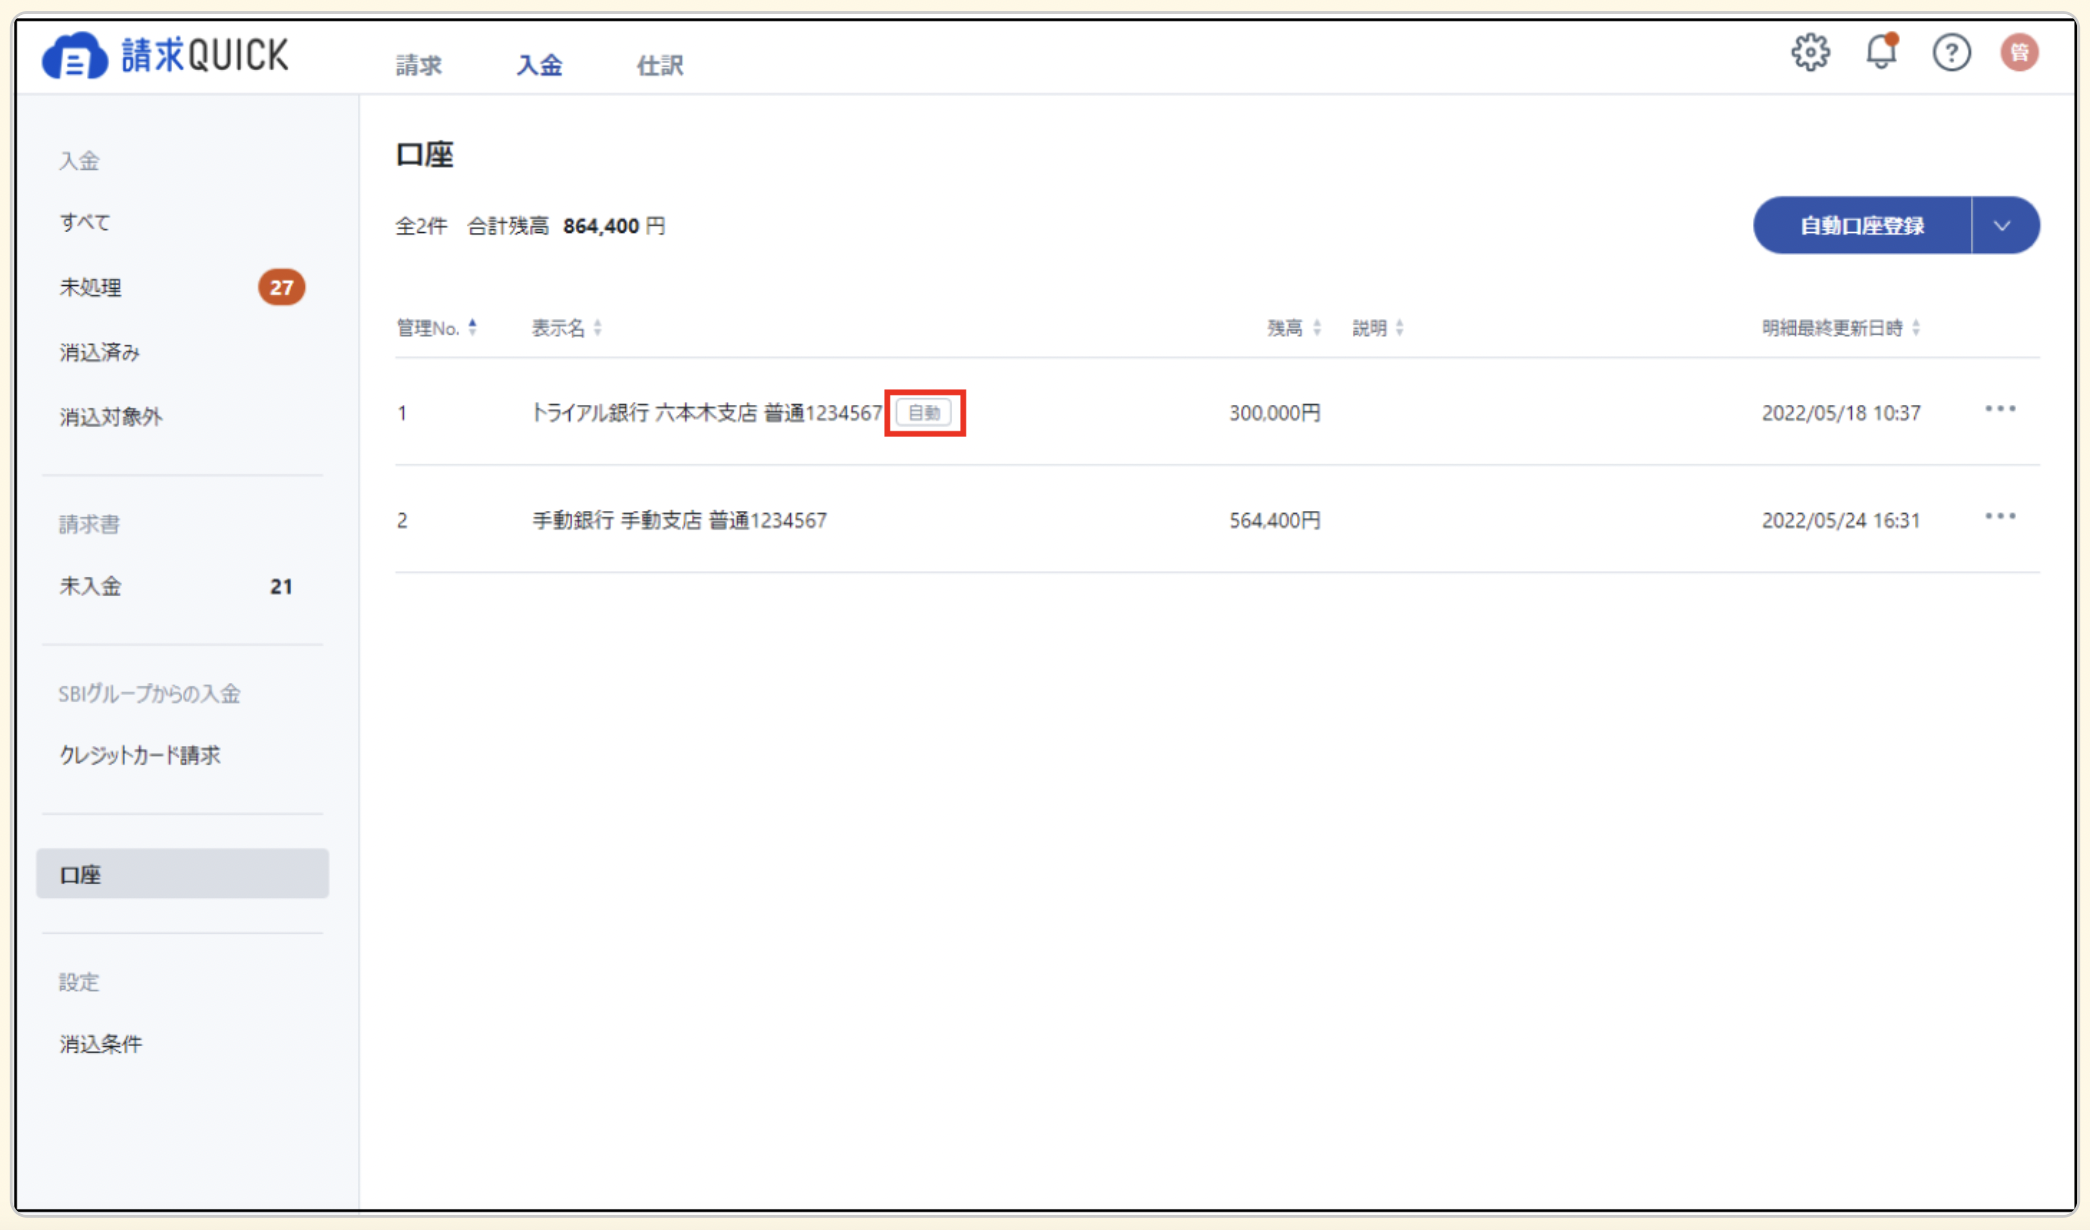Sort by 表示名 column
The width and height of the screenshot is (2090, 1230).
[x=566, y=328]
